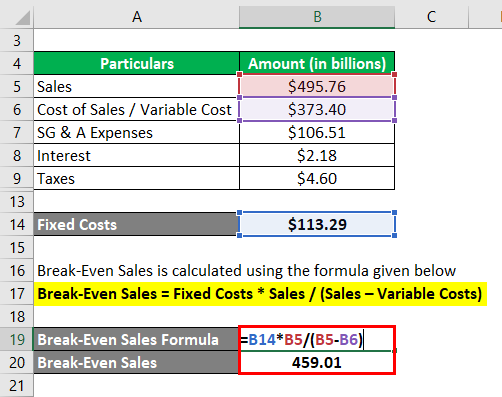Click the Fixed Costs label cell
502x397 pixels.
[x=136, y=224]
